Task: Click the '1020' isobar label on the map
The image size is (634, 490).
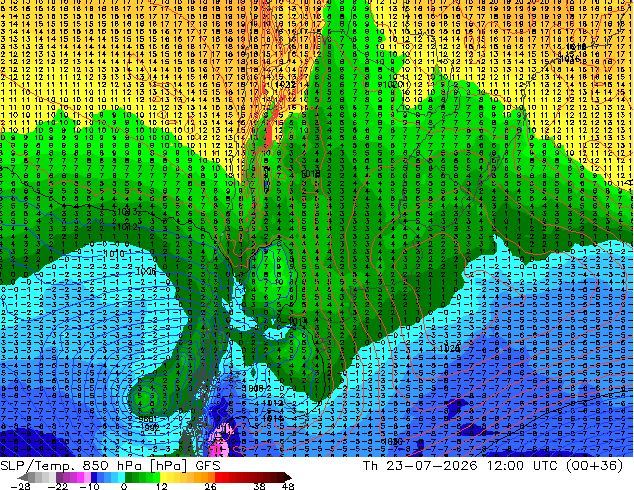Action: click(391, 84)
